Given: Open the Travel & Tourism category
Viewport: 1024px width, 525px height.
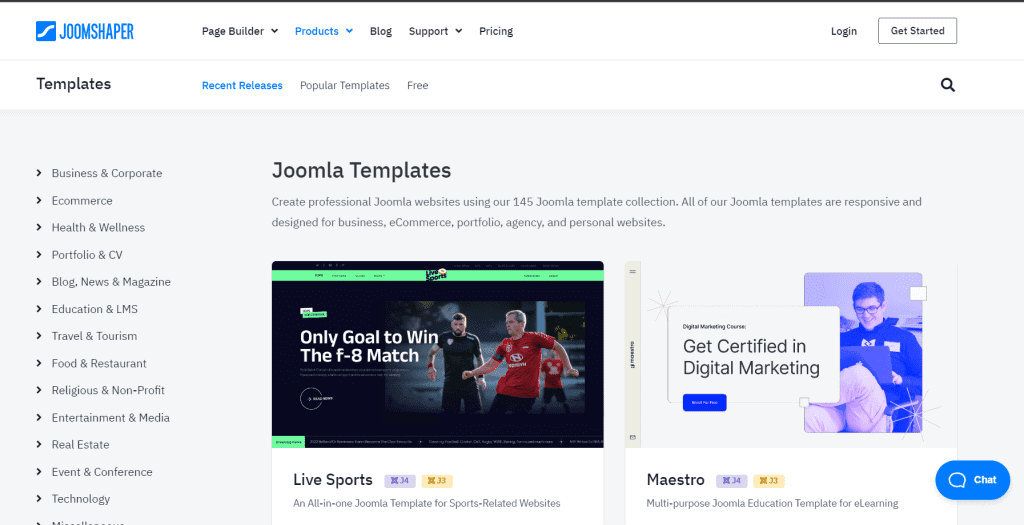Looking at the screenshot, I should [x=94, y=336].
